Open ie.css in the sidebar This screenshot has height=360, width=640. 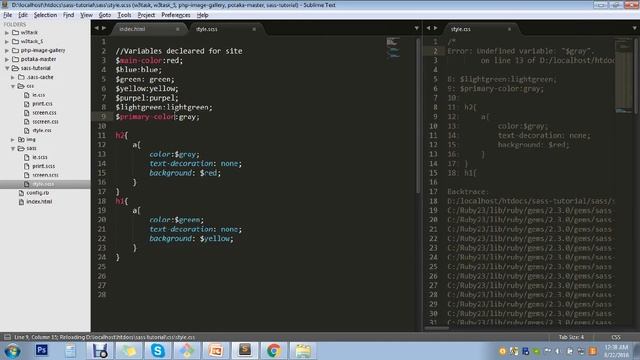point(38,95)
